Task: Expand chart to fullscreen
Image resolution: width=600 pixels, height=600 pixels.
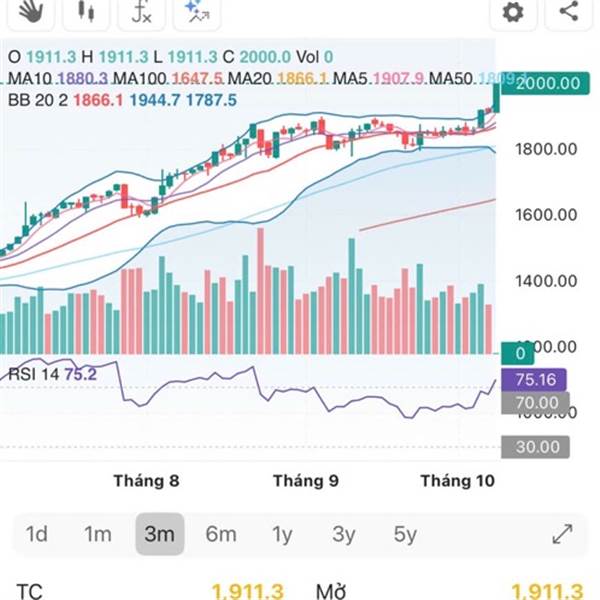Action: tap(562, 534)
